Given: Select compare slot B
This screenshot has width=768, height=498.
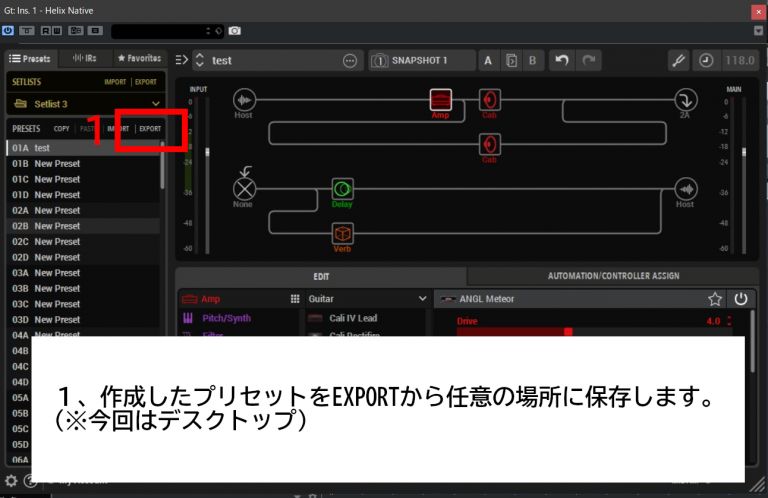Looking at the screenshot, I should coord(532,61).
